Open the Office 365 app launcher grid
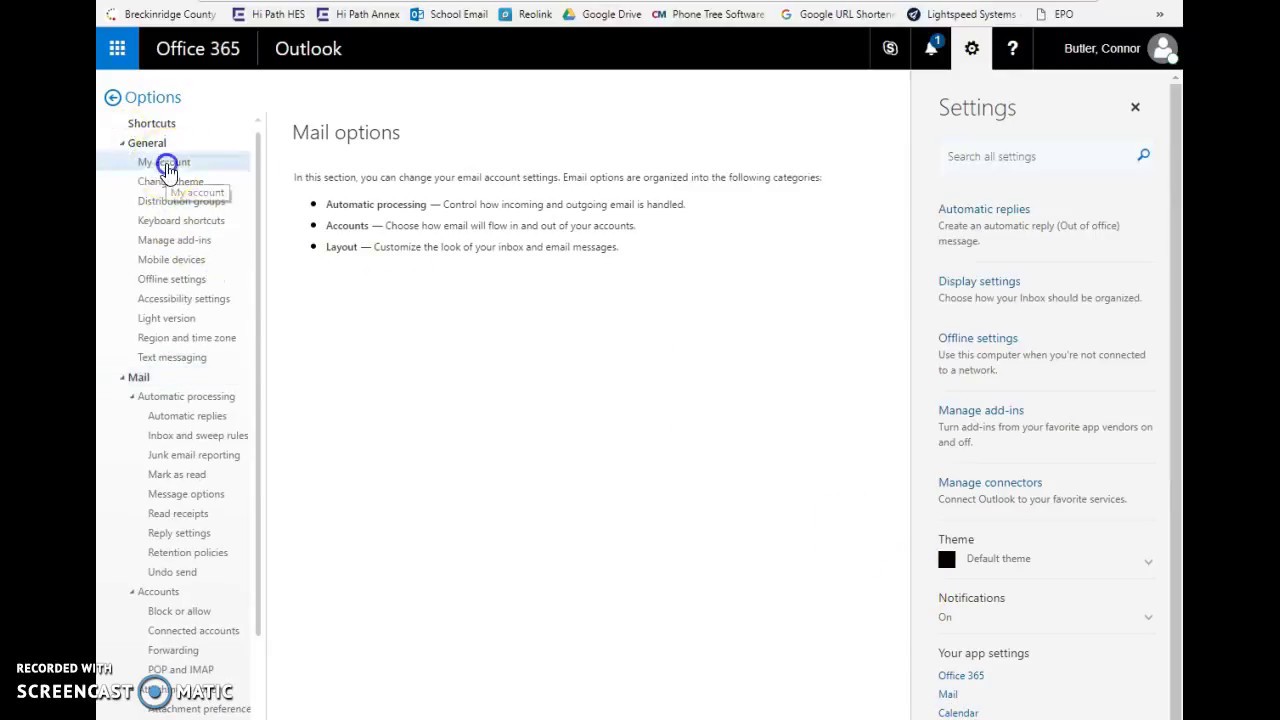Image resolution: width=1280 pixels, height=720 pixels. pos(117,48)
